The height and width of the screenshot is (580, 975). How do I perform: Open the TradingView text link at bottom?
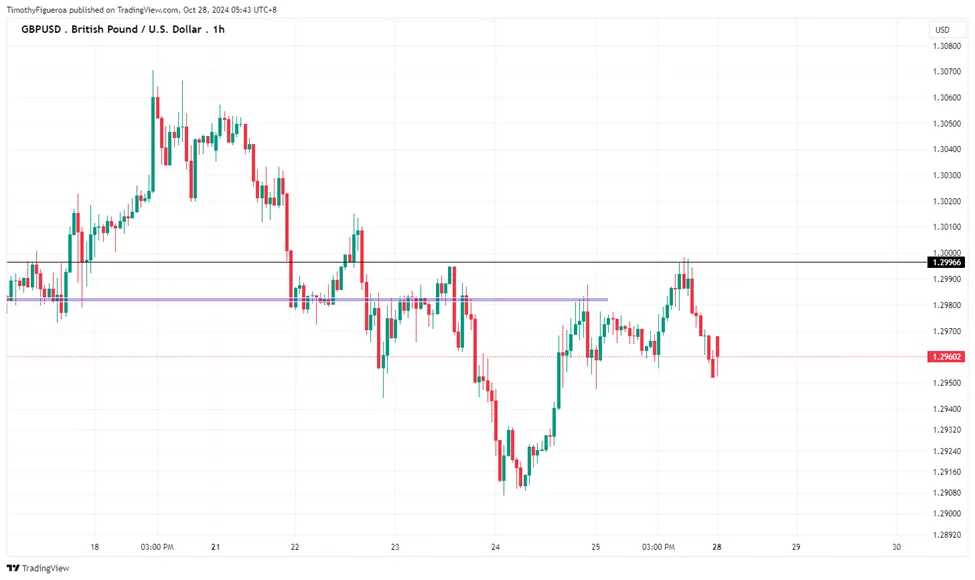[45, 568]
